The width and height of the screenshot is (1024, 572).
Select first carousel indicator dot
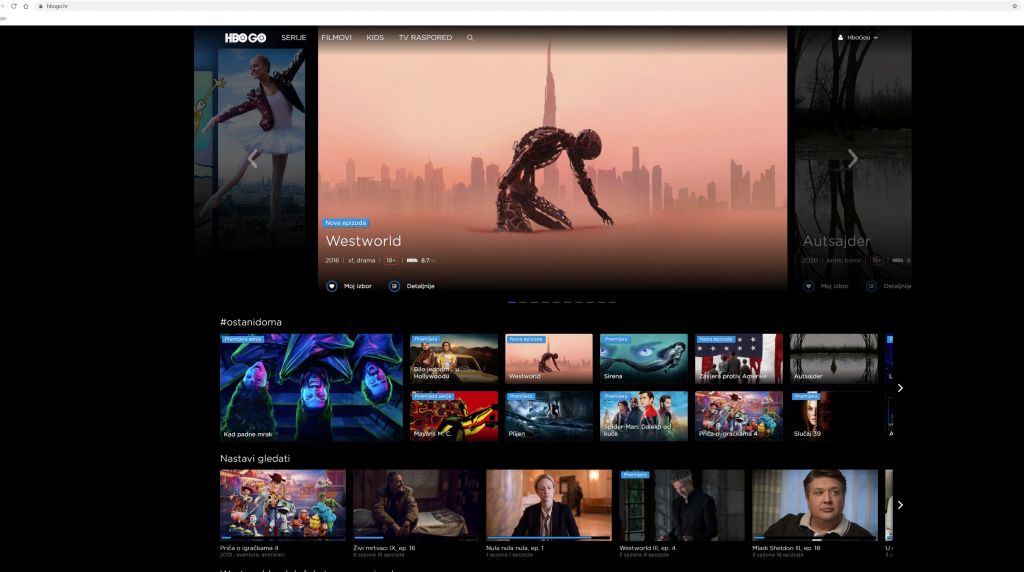[x=512, y=301]
